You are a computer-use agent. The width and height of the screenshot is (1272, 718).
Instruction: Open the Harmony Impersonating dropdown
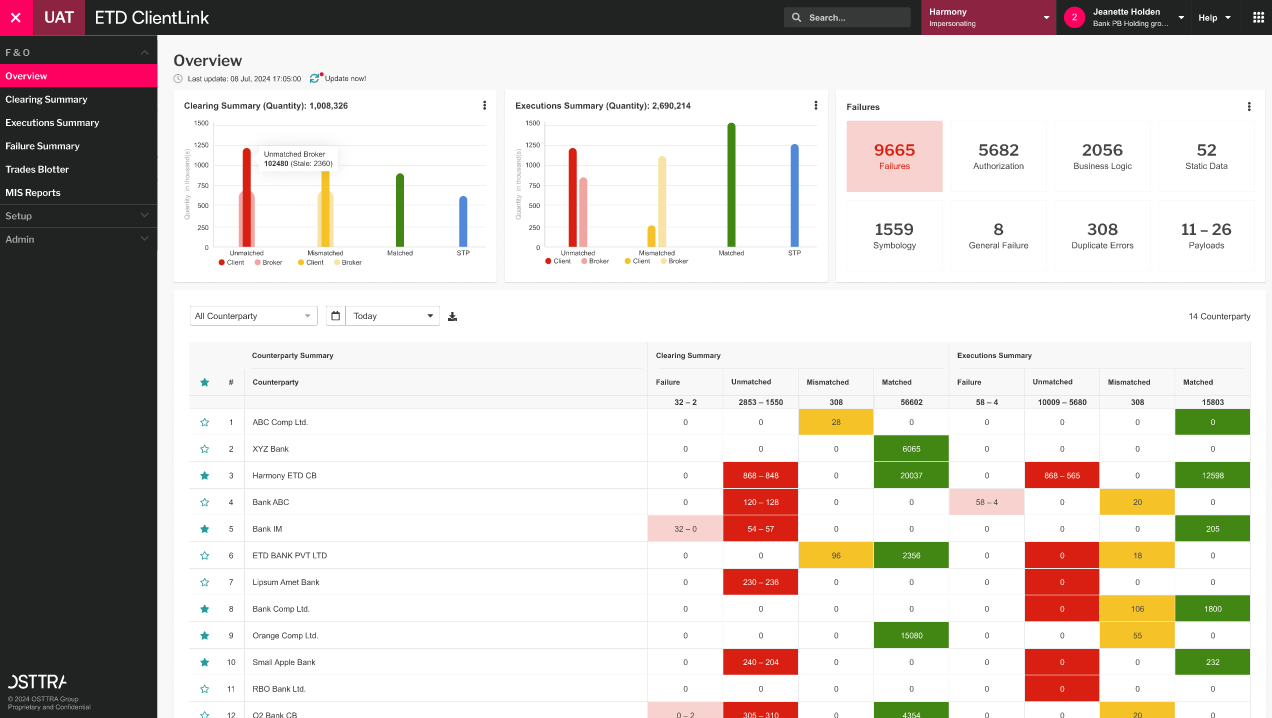pos(988,17)
